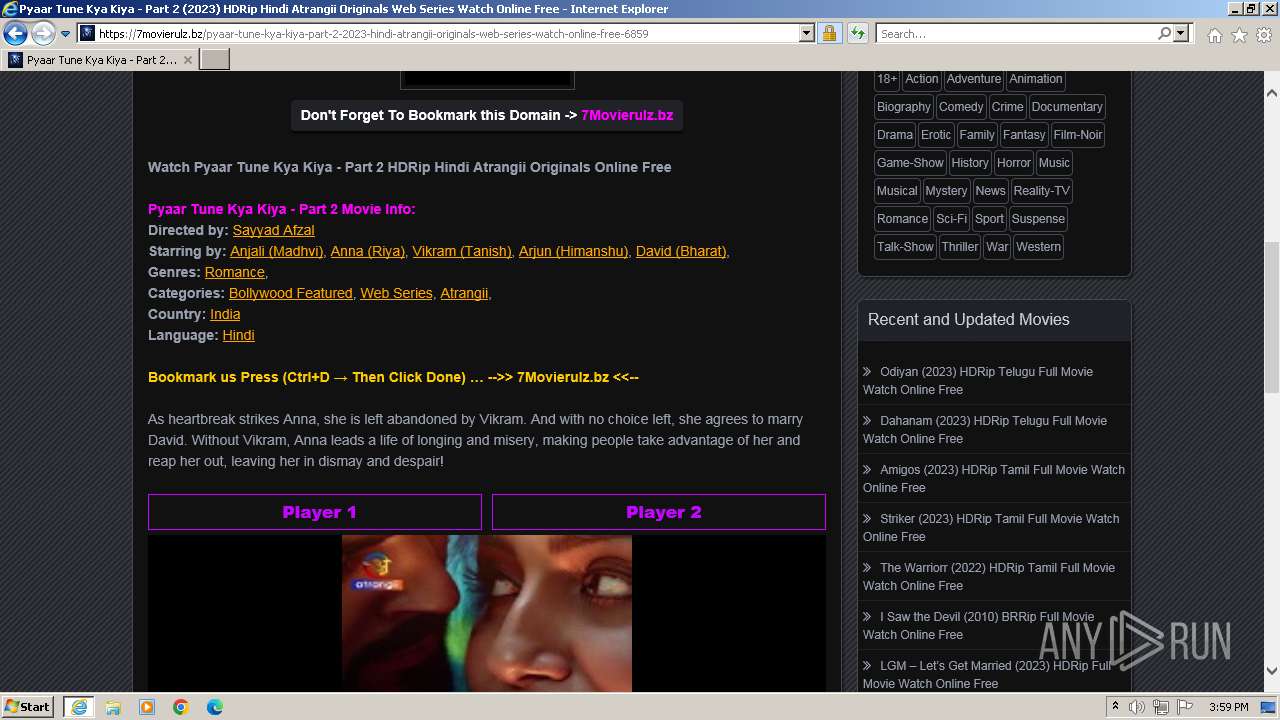This screenshot has width=1280, height=720.
Task: Select the Thriller genre tag
Action: pyautogui.click(x=960, y=247)
